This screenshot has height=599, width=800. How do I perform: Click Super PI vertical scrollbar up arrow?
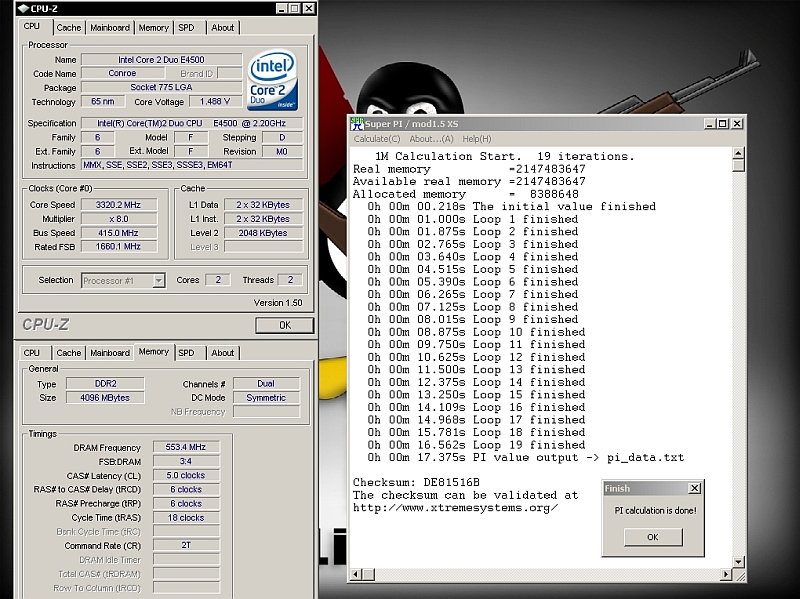[x=738, y=153]
